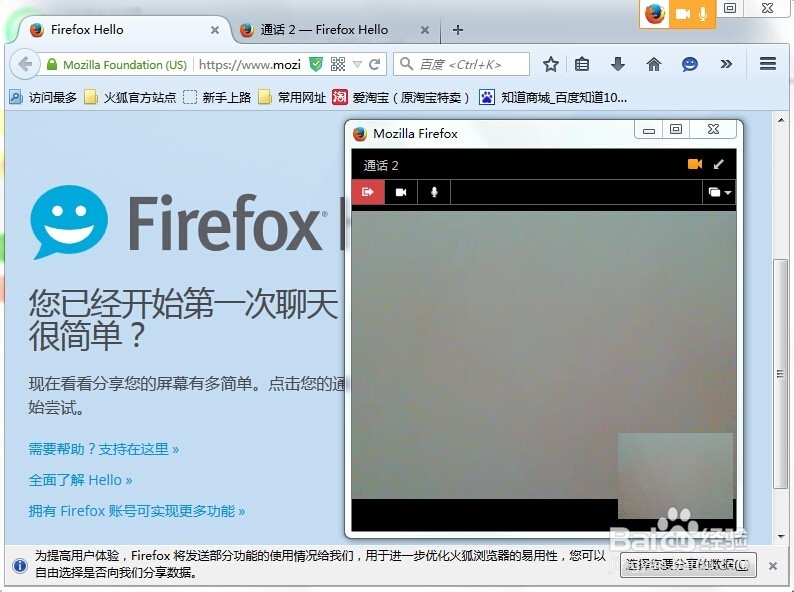This screenshot has height=592, width=794.
Task: Mute the microphone in call toolbar
Action: (x=434, y=192)
